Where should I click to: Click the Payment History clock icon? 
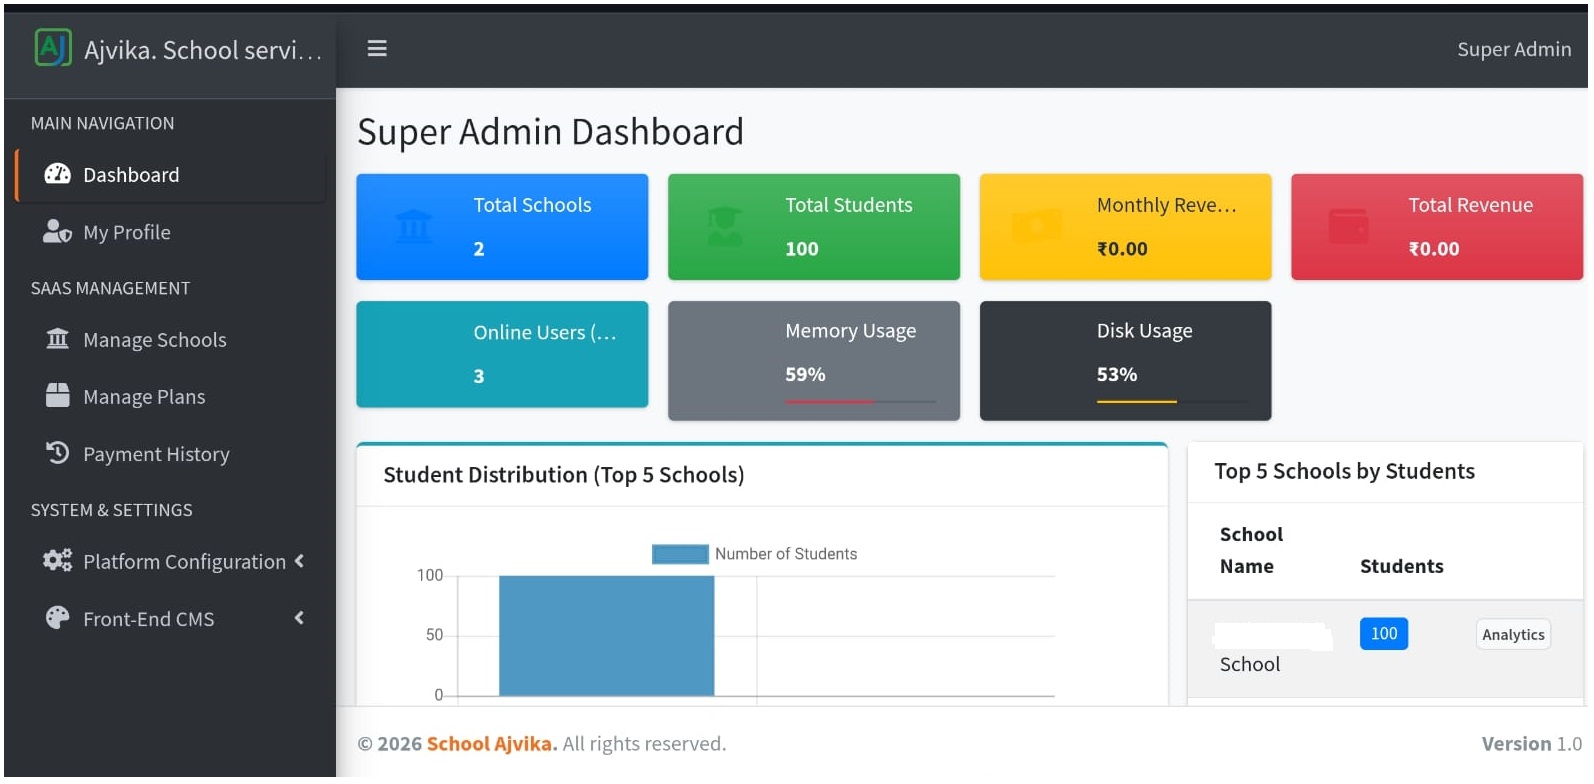tap(58, 453)
